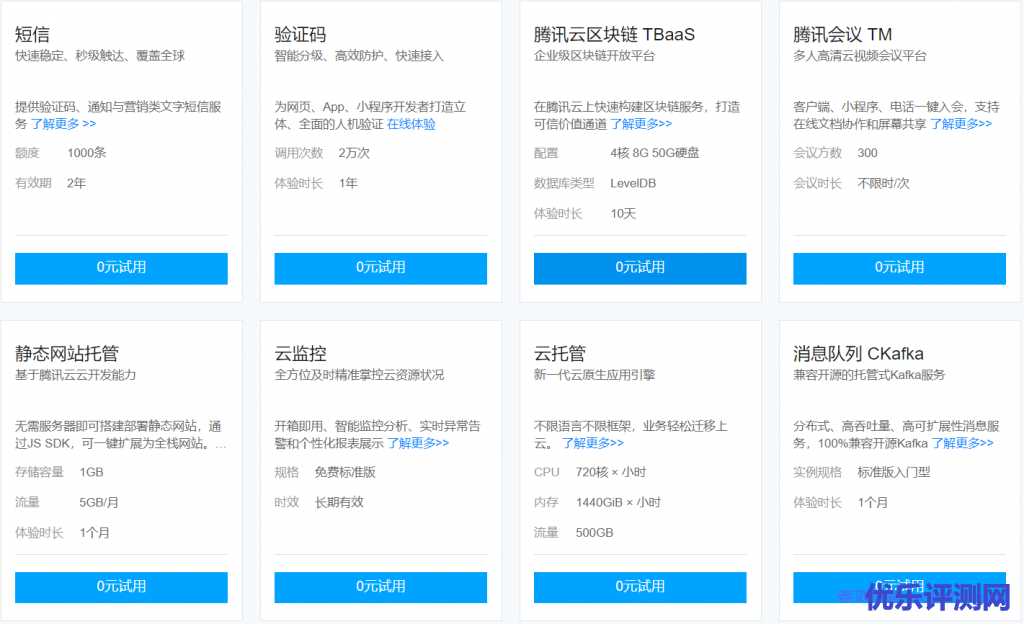The height and width of the screenshot is (624, 1024).
Task: Select the 2万次 call count value
Action: click(x=354, y=153)
